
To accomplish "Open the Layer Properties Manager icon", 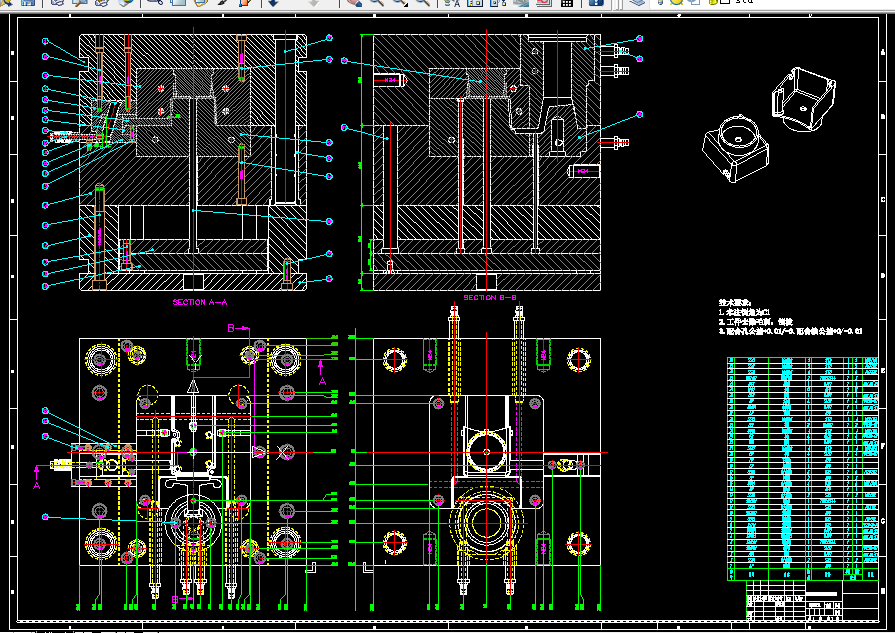I will 637,2.
